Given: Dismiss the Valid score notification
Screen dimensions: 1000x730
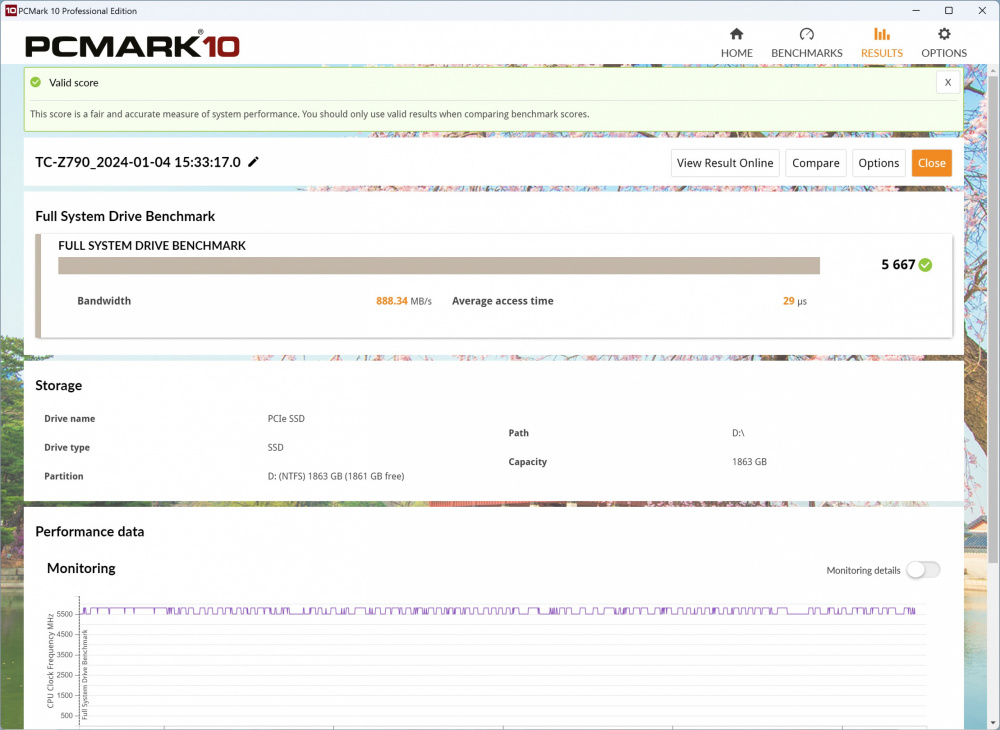Looking at the screenshot, I should pyautogui.click(x=948, y=82).
